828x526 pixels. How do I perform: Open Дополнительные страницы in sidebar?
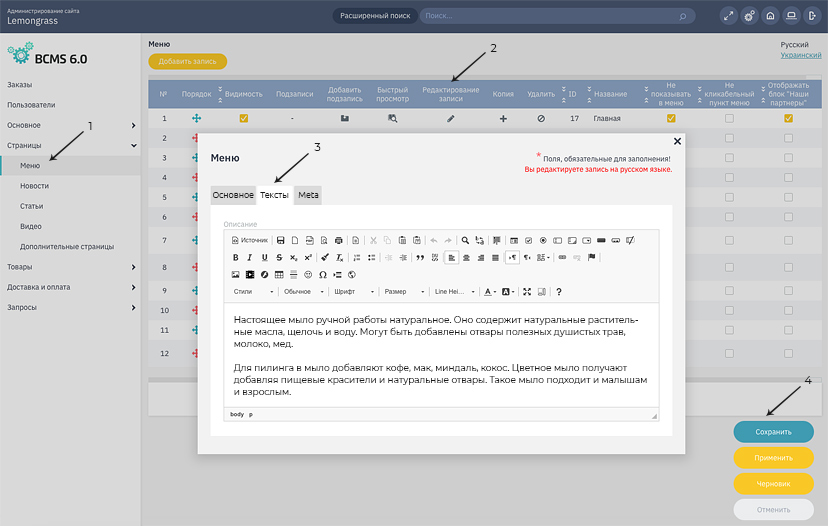point(67,247)
